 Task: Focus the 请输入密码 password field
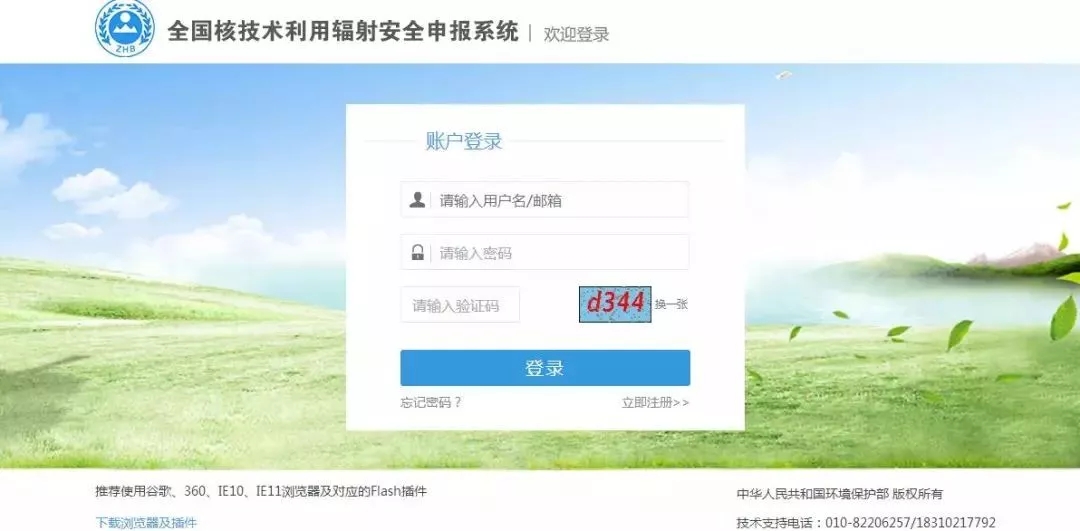point(545,252)
